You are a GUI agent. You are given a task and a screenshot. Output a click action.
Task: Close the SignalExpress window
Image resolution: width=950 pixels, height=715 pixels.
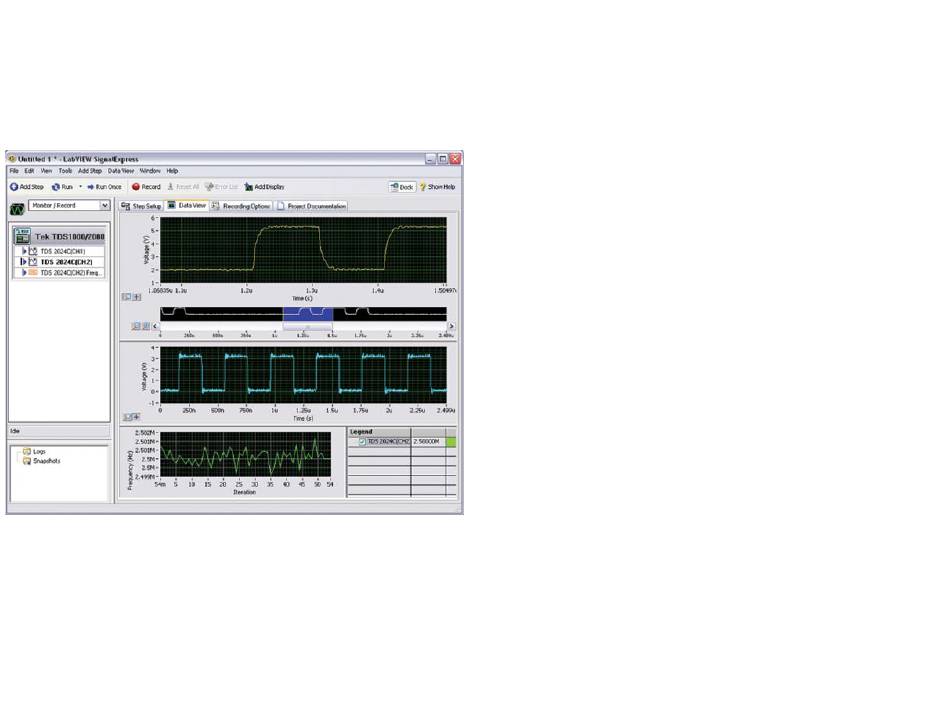coord(455,159)
